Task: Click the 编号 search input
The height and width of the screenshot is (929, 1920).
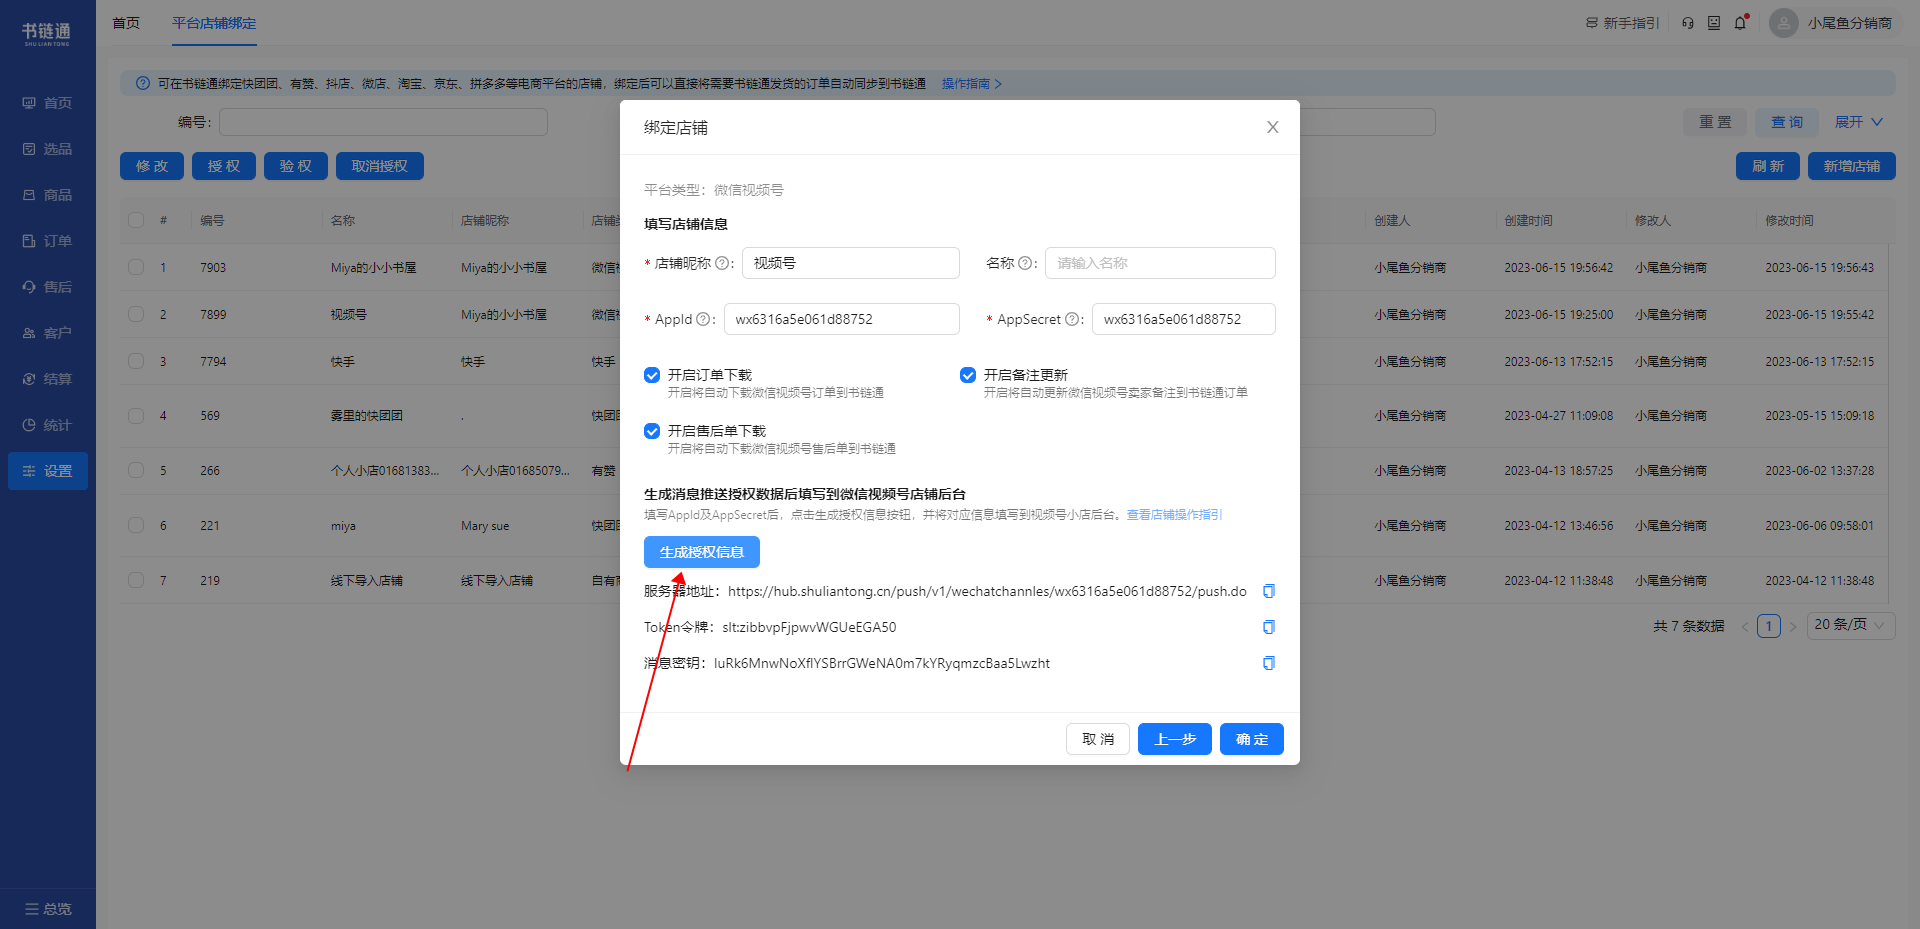Action: (x=384, y=122)
